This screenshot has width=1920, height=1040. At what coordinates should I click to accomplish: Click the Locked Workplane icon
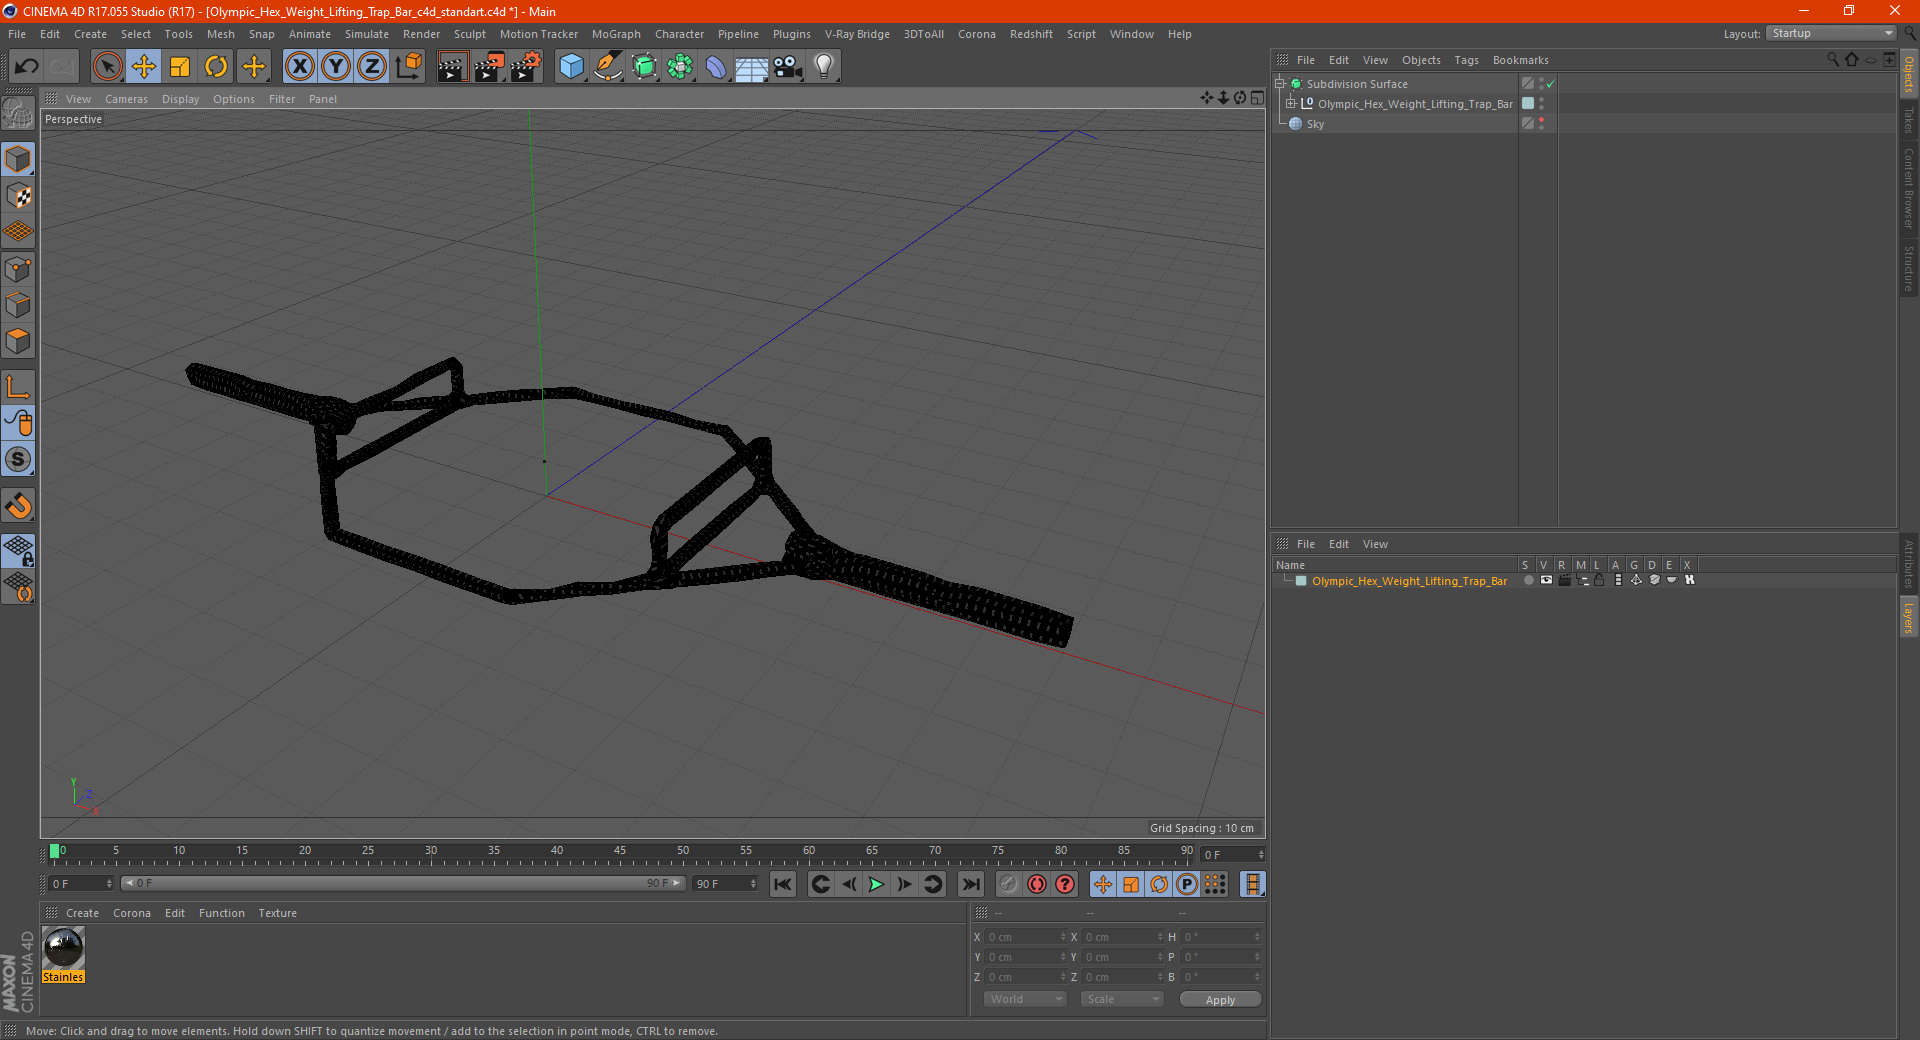(19, 551)
